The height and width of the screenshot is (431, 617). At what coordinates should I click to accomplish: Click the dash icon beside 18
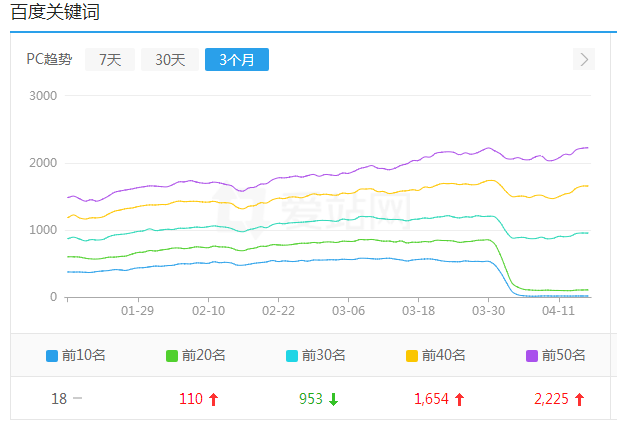tap(78, 399)
